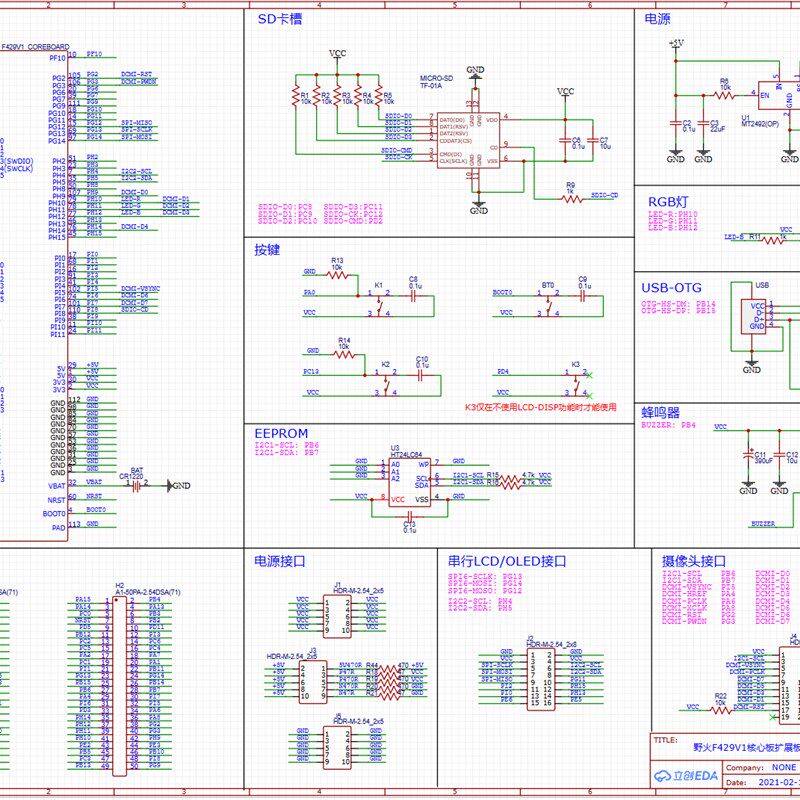Select the I2C1-SCL: PB6 note under EEPROM
This screenshot has width=800, height=800.
(287, 445)
